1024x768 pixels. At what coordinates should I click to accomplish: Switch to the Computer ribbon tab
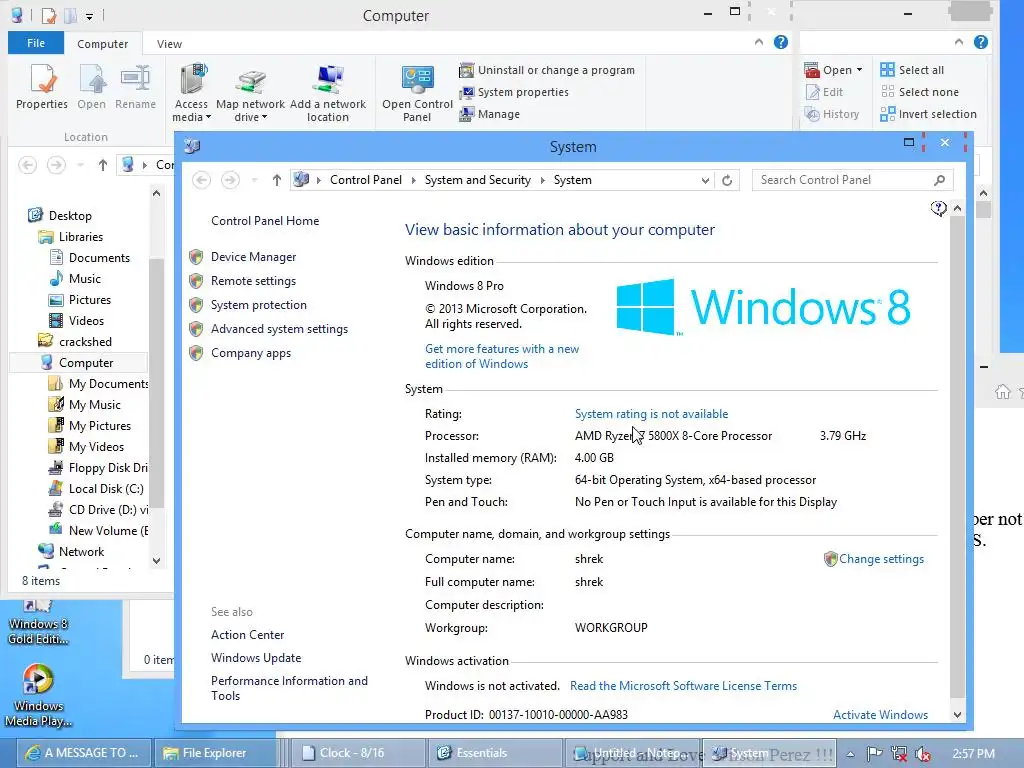103,44
